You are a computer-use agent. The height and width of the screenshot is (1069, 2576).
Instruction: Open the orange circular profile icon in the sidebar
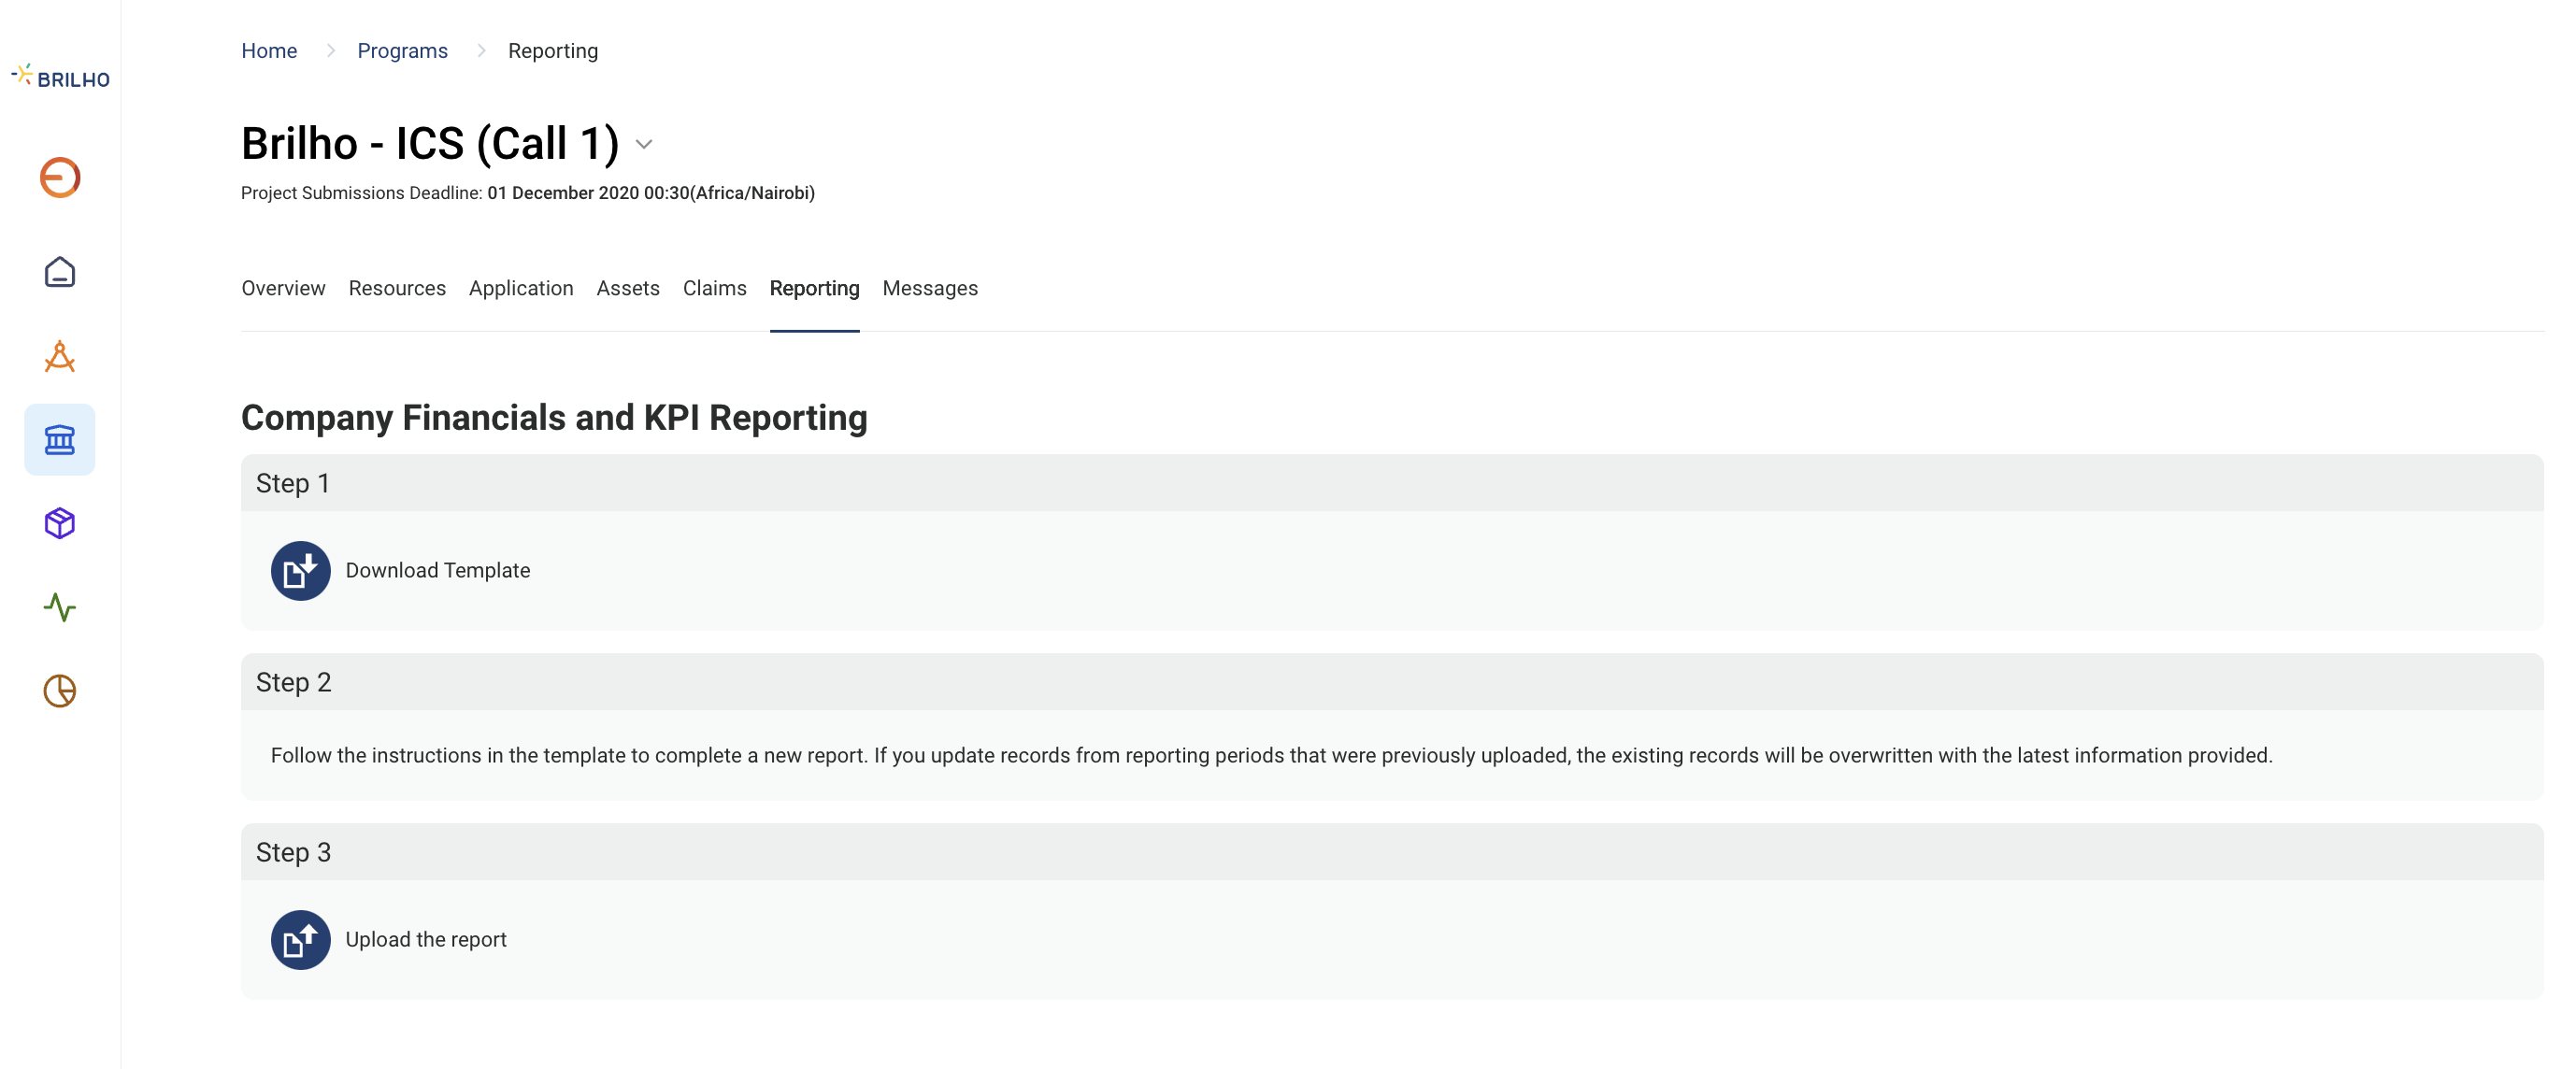pos(60,178)
